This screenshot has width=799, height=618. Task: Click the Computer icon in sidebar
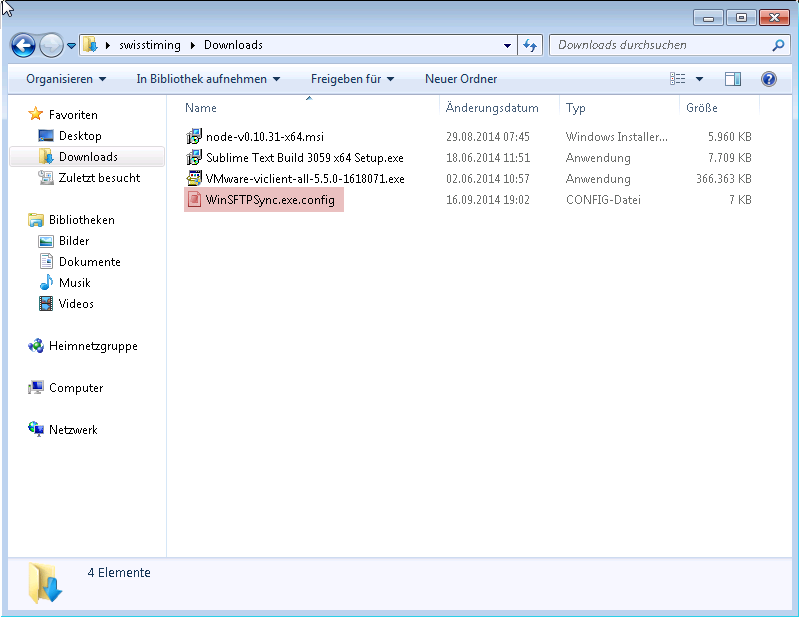36,388
